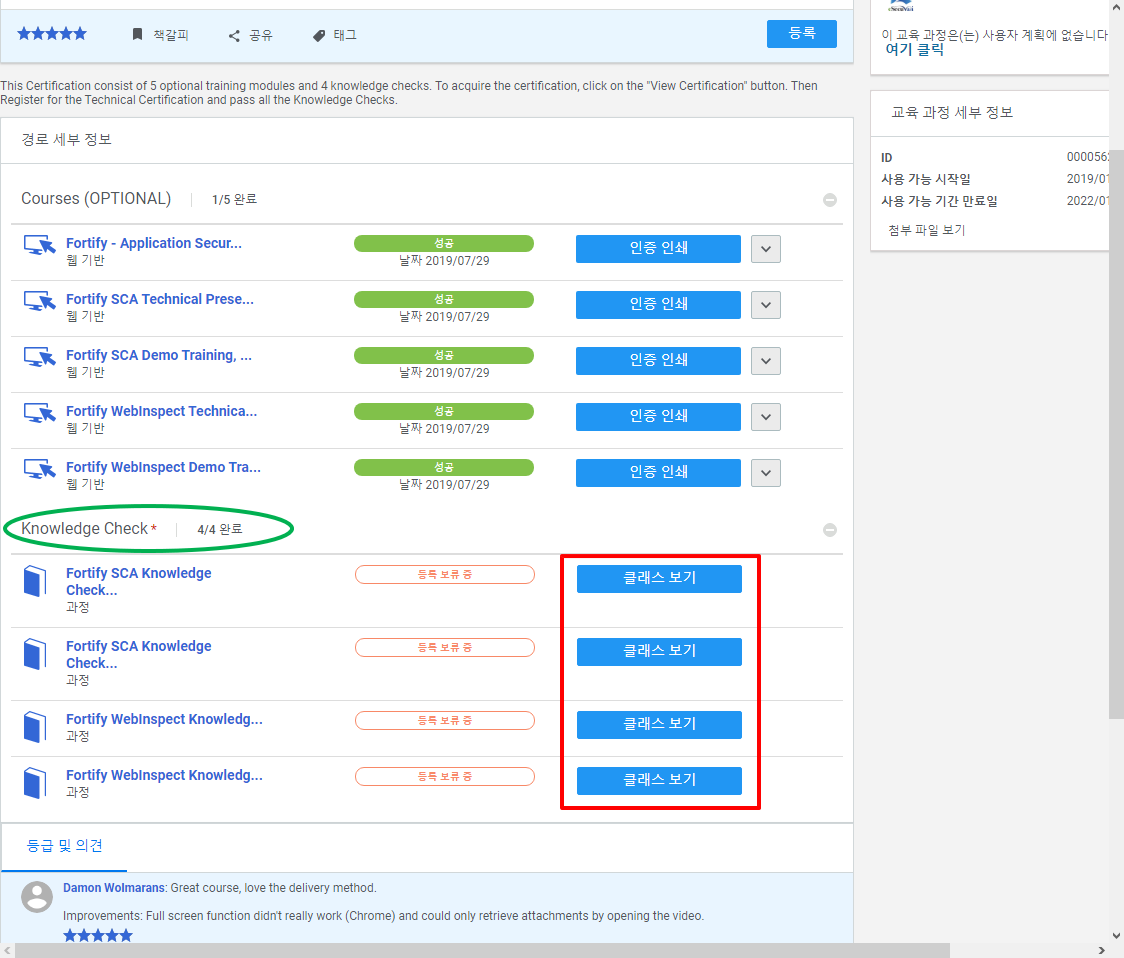The image size is (1124, 958).
Task: Click 인증 인쇄 for Fortify SCA Technical Prese...
Action: (x=658, y=305)
